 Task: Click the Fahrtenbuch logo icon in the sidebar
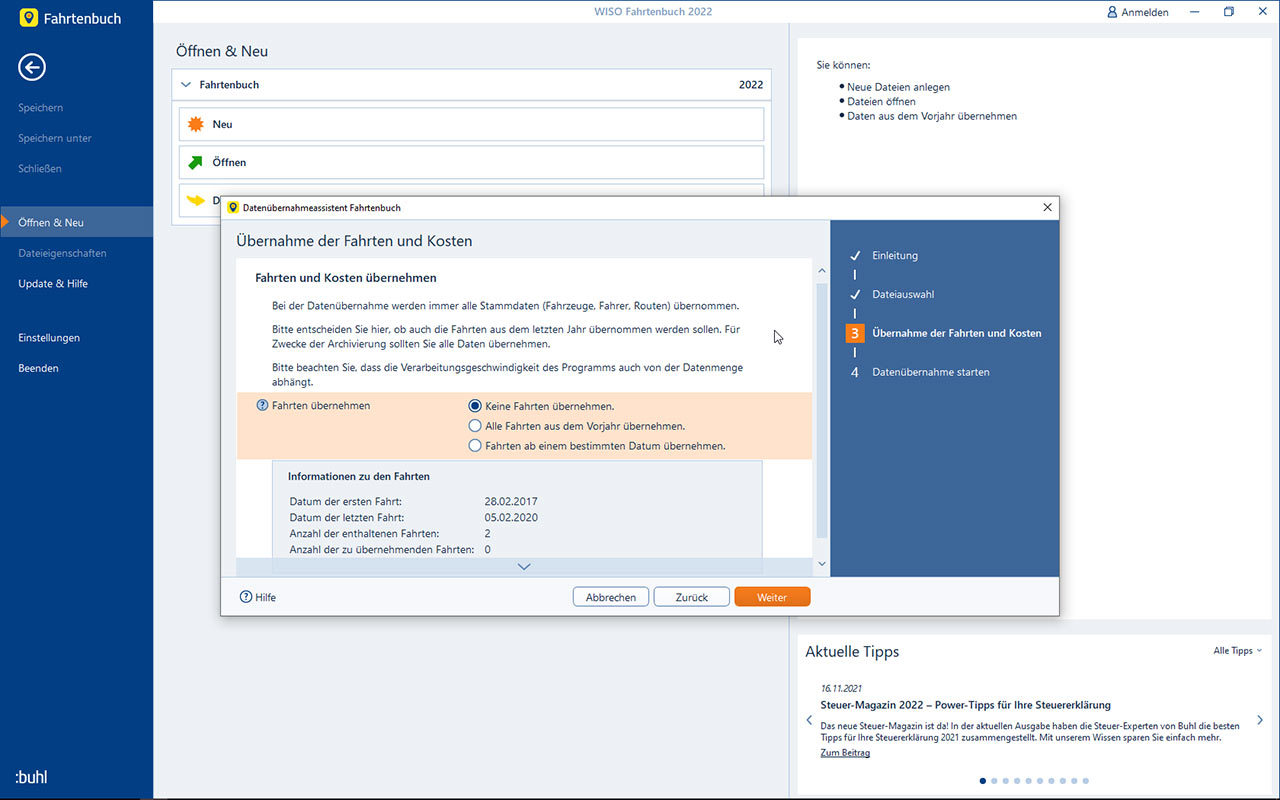(x=28, y=18)
